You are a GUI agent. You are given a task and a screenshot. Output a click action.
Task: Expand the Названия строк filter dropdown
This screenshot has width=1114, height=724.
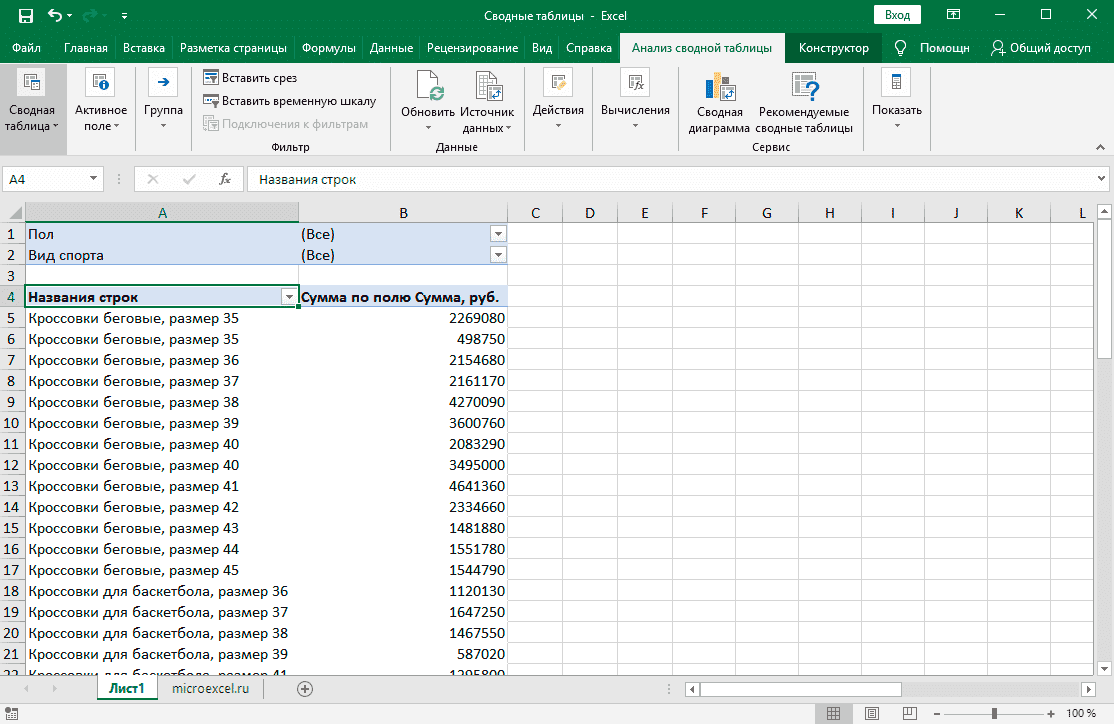(289, 297)
